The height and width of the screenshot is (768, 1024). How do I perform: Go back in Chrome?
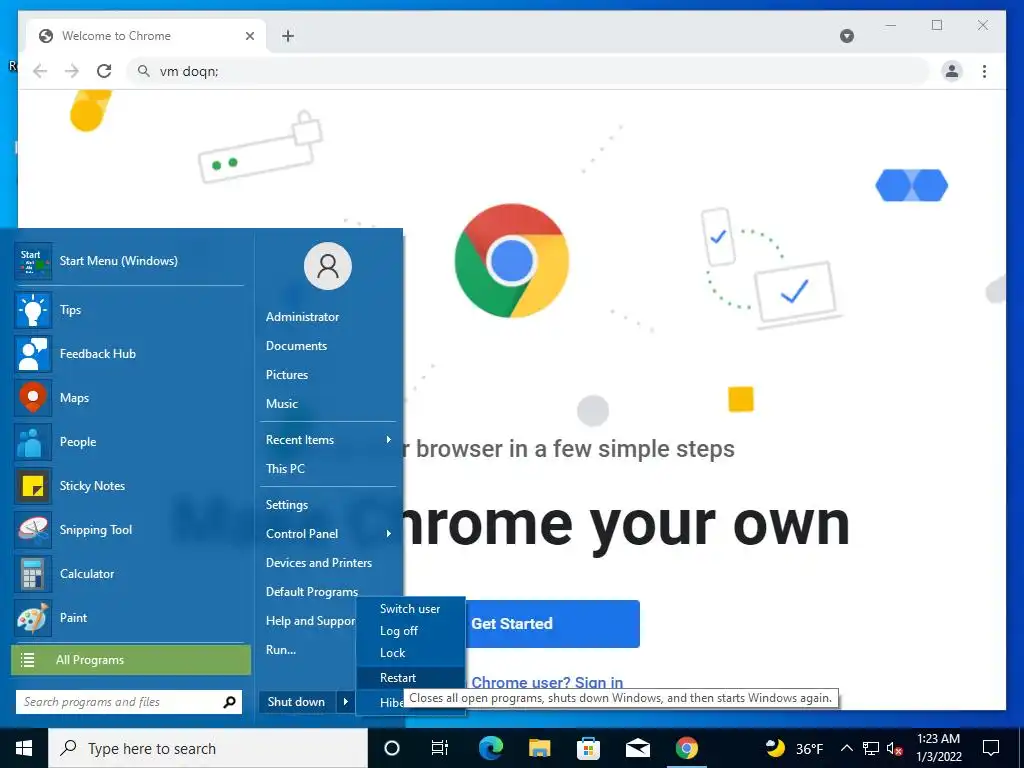coord(40,71)
